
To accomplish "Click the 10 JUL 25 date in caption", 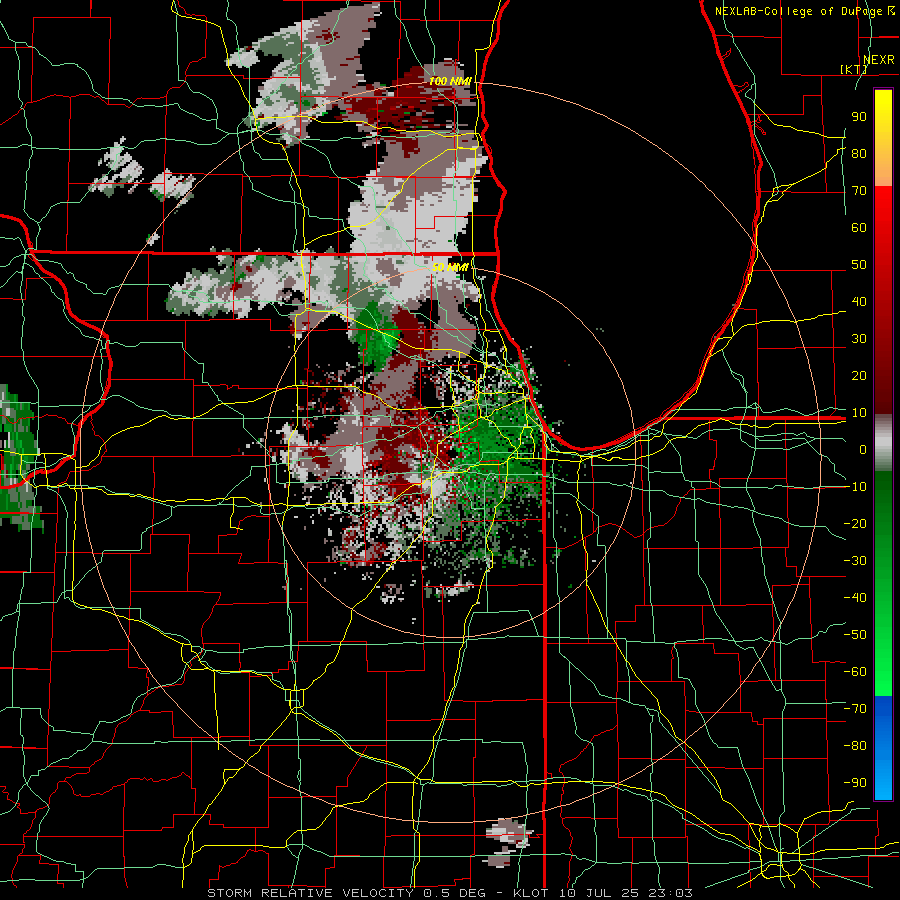I will pos(599,893).
